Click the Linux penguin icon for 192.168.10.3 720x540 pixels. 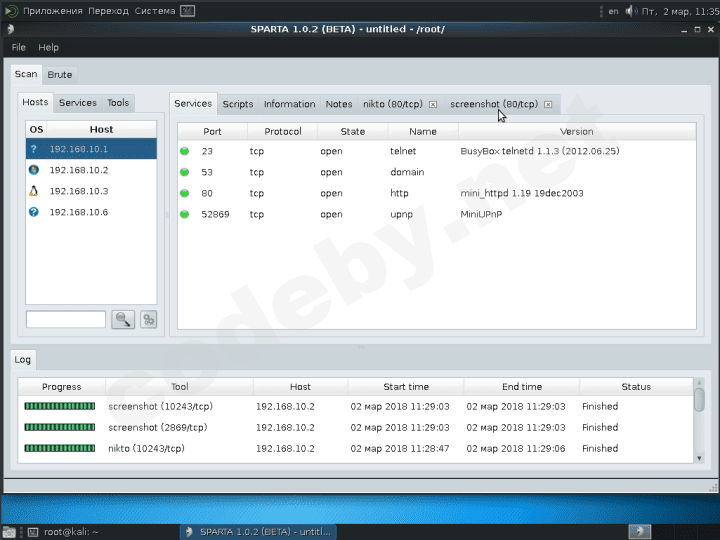tap(35, 191)
